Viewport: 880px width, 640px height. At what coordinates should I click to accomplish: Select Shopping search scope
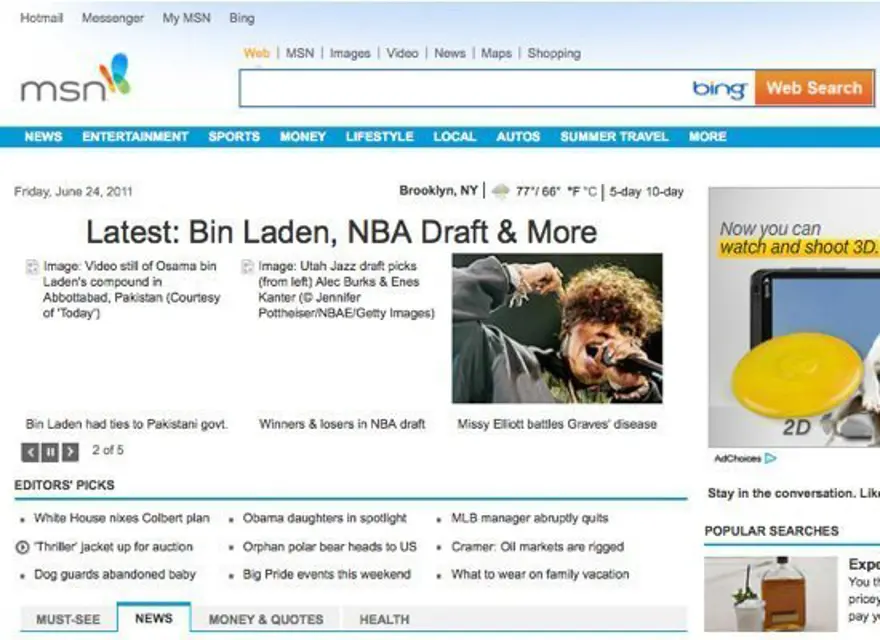click(554, 53)
